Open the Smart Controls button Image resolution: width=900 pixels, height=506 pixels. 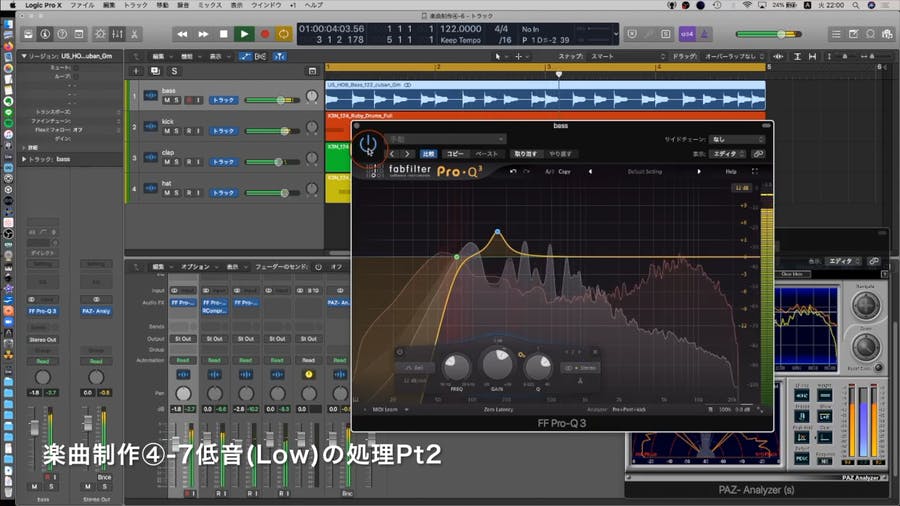(100, 34)
